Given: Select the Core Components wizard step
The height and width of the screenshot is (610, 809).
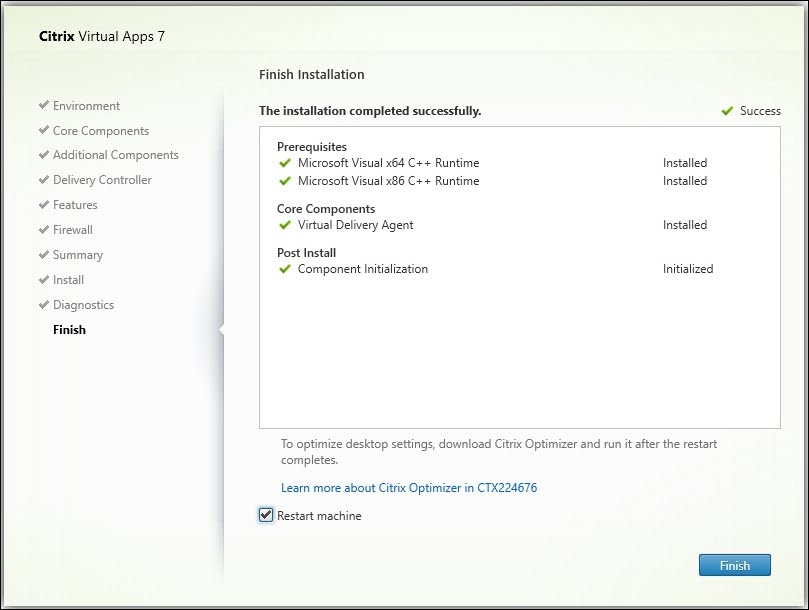Looking at the screenshot, I should coord(101,131).
